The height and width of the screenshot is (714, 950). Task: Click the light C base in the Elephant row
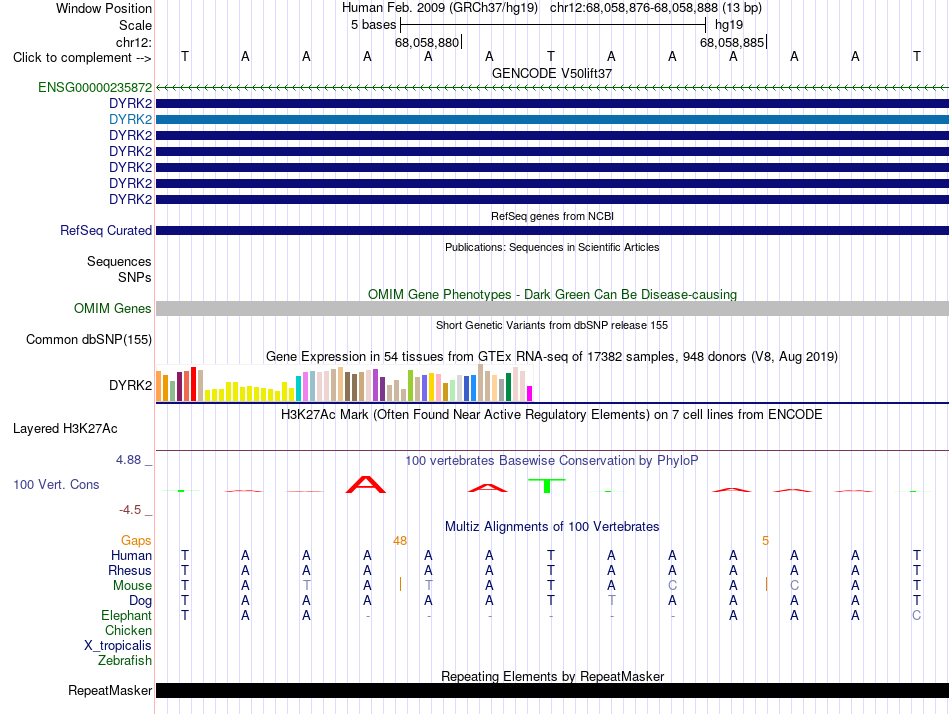(x=916, y=615)
